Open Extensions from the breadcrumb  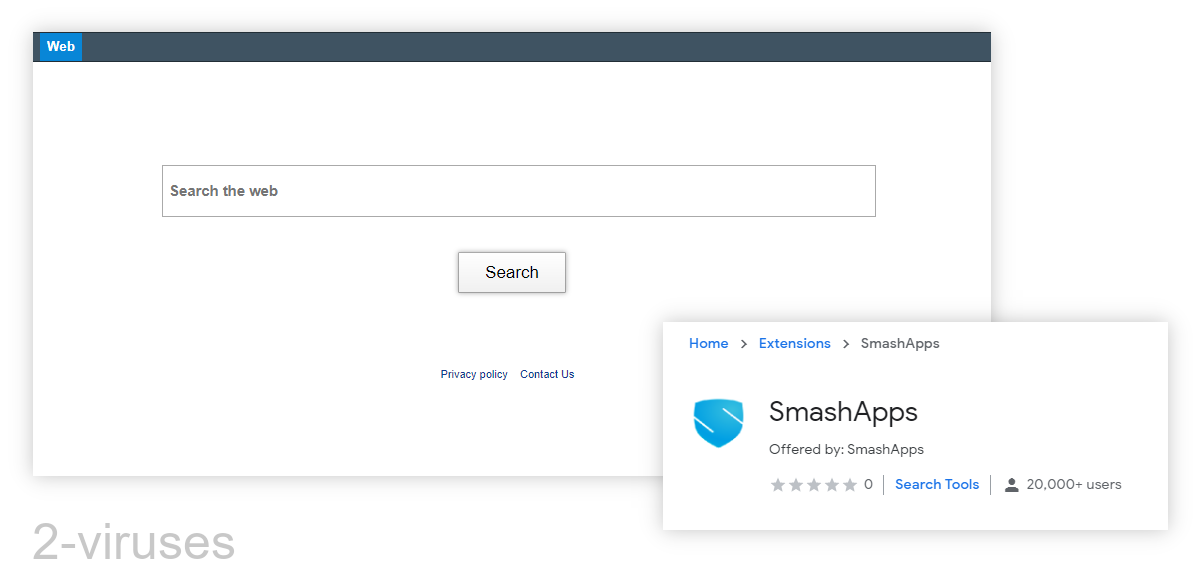pyautogui.click(x=794, y=343)
